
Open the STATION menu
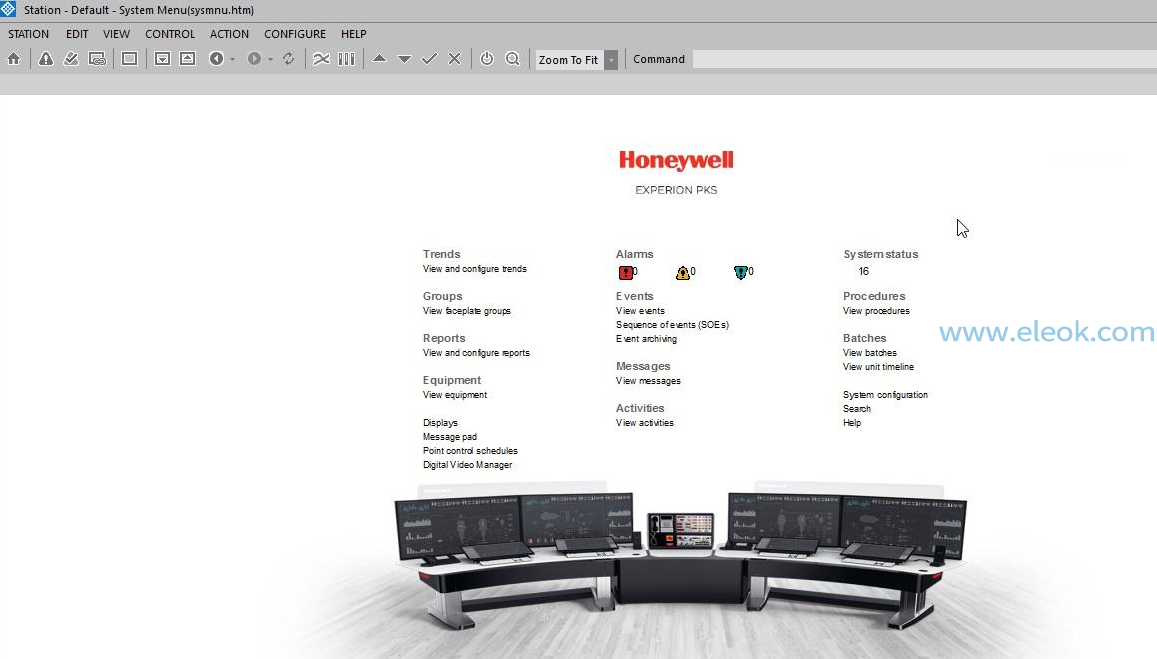tap(29, 34)
